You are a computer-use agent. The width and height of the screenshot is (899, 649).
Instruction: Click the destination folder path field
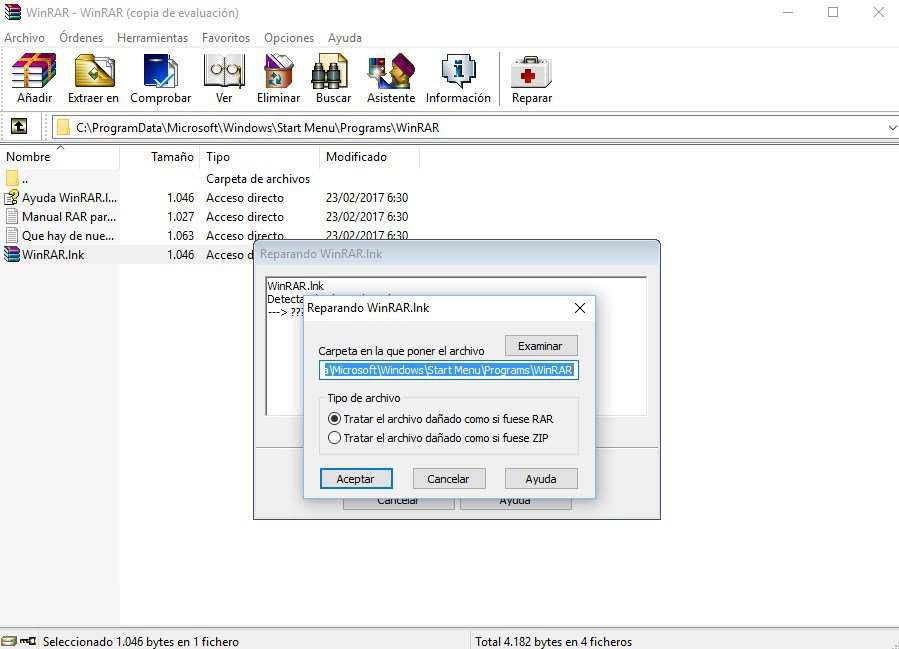(448, 370)
